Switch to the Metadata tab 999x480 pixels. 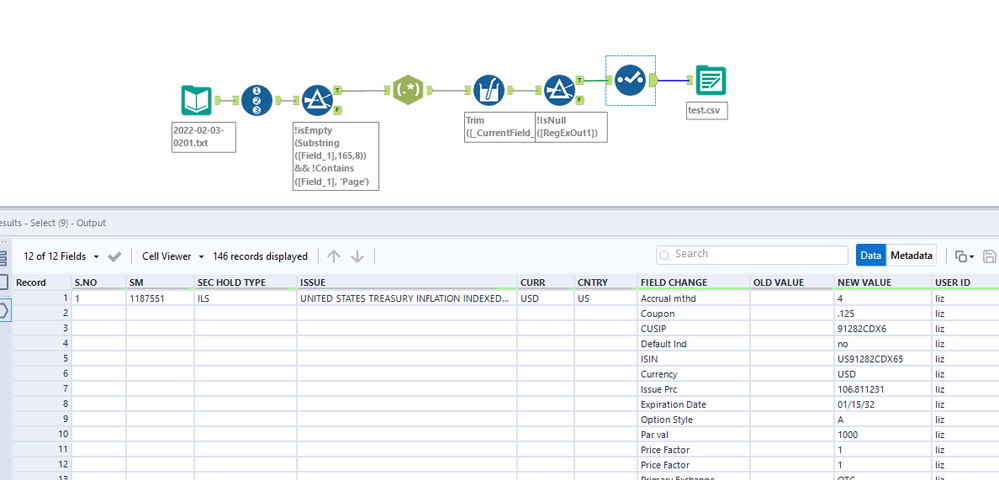(911, 256)
